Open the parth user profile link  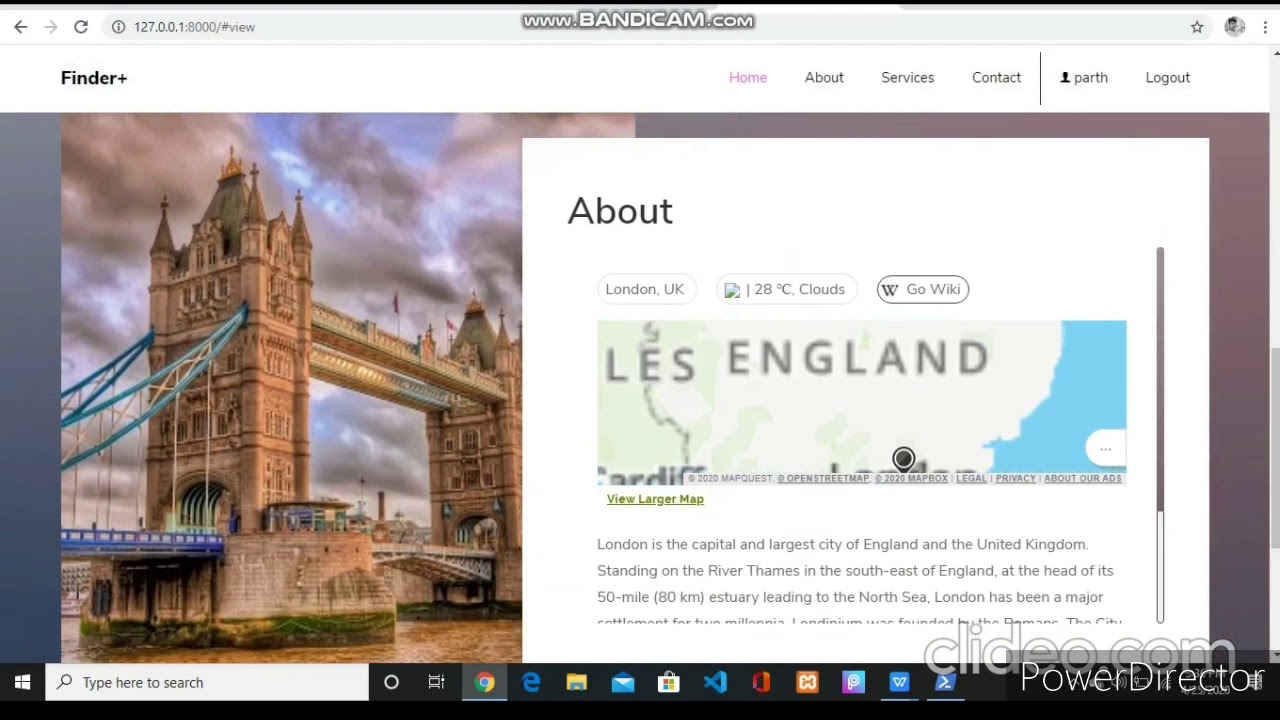(1084, 77)
